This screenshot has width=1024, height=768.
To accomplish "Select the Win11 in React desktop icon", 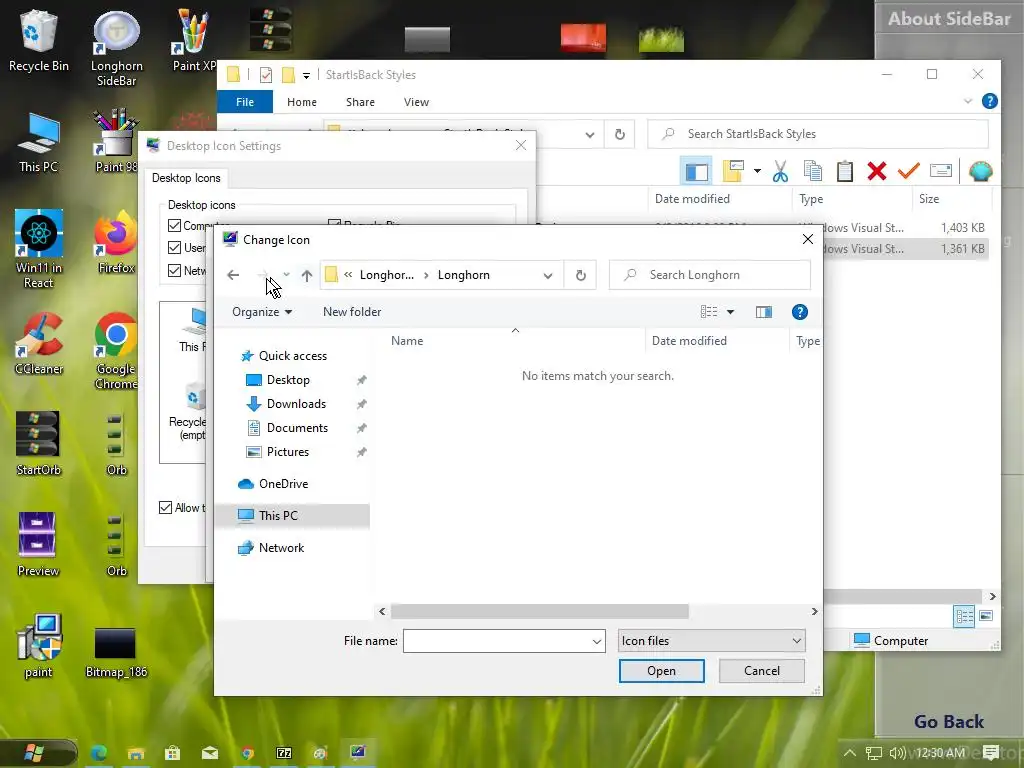I will point(39,249).
